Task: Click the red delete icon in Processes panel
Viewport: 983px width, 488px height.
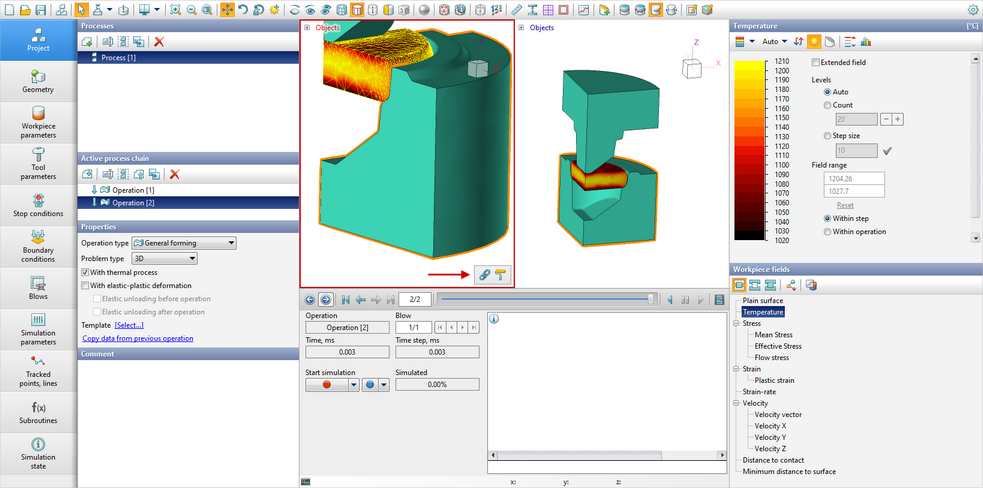Action: [x=159, y=41]
